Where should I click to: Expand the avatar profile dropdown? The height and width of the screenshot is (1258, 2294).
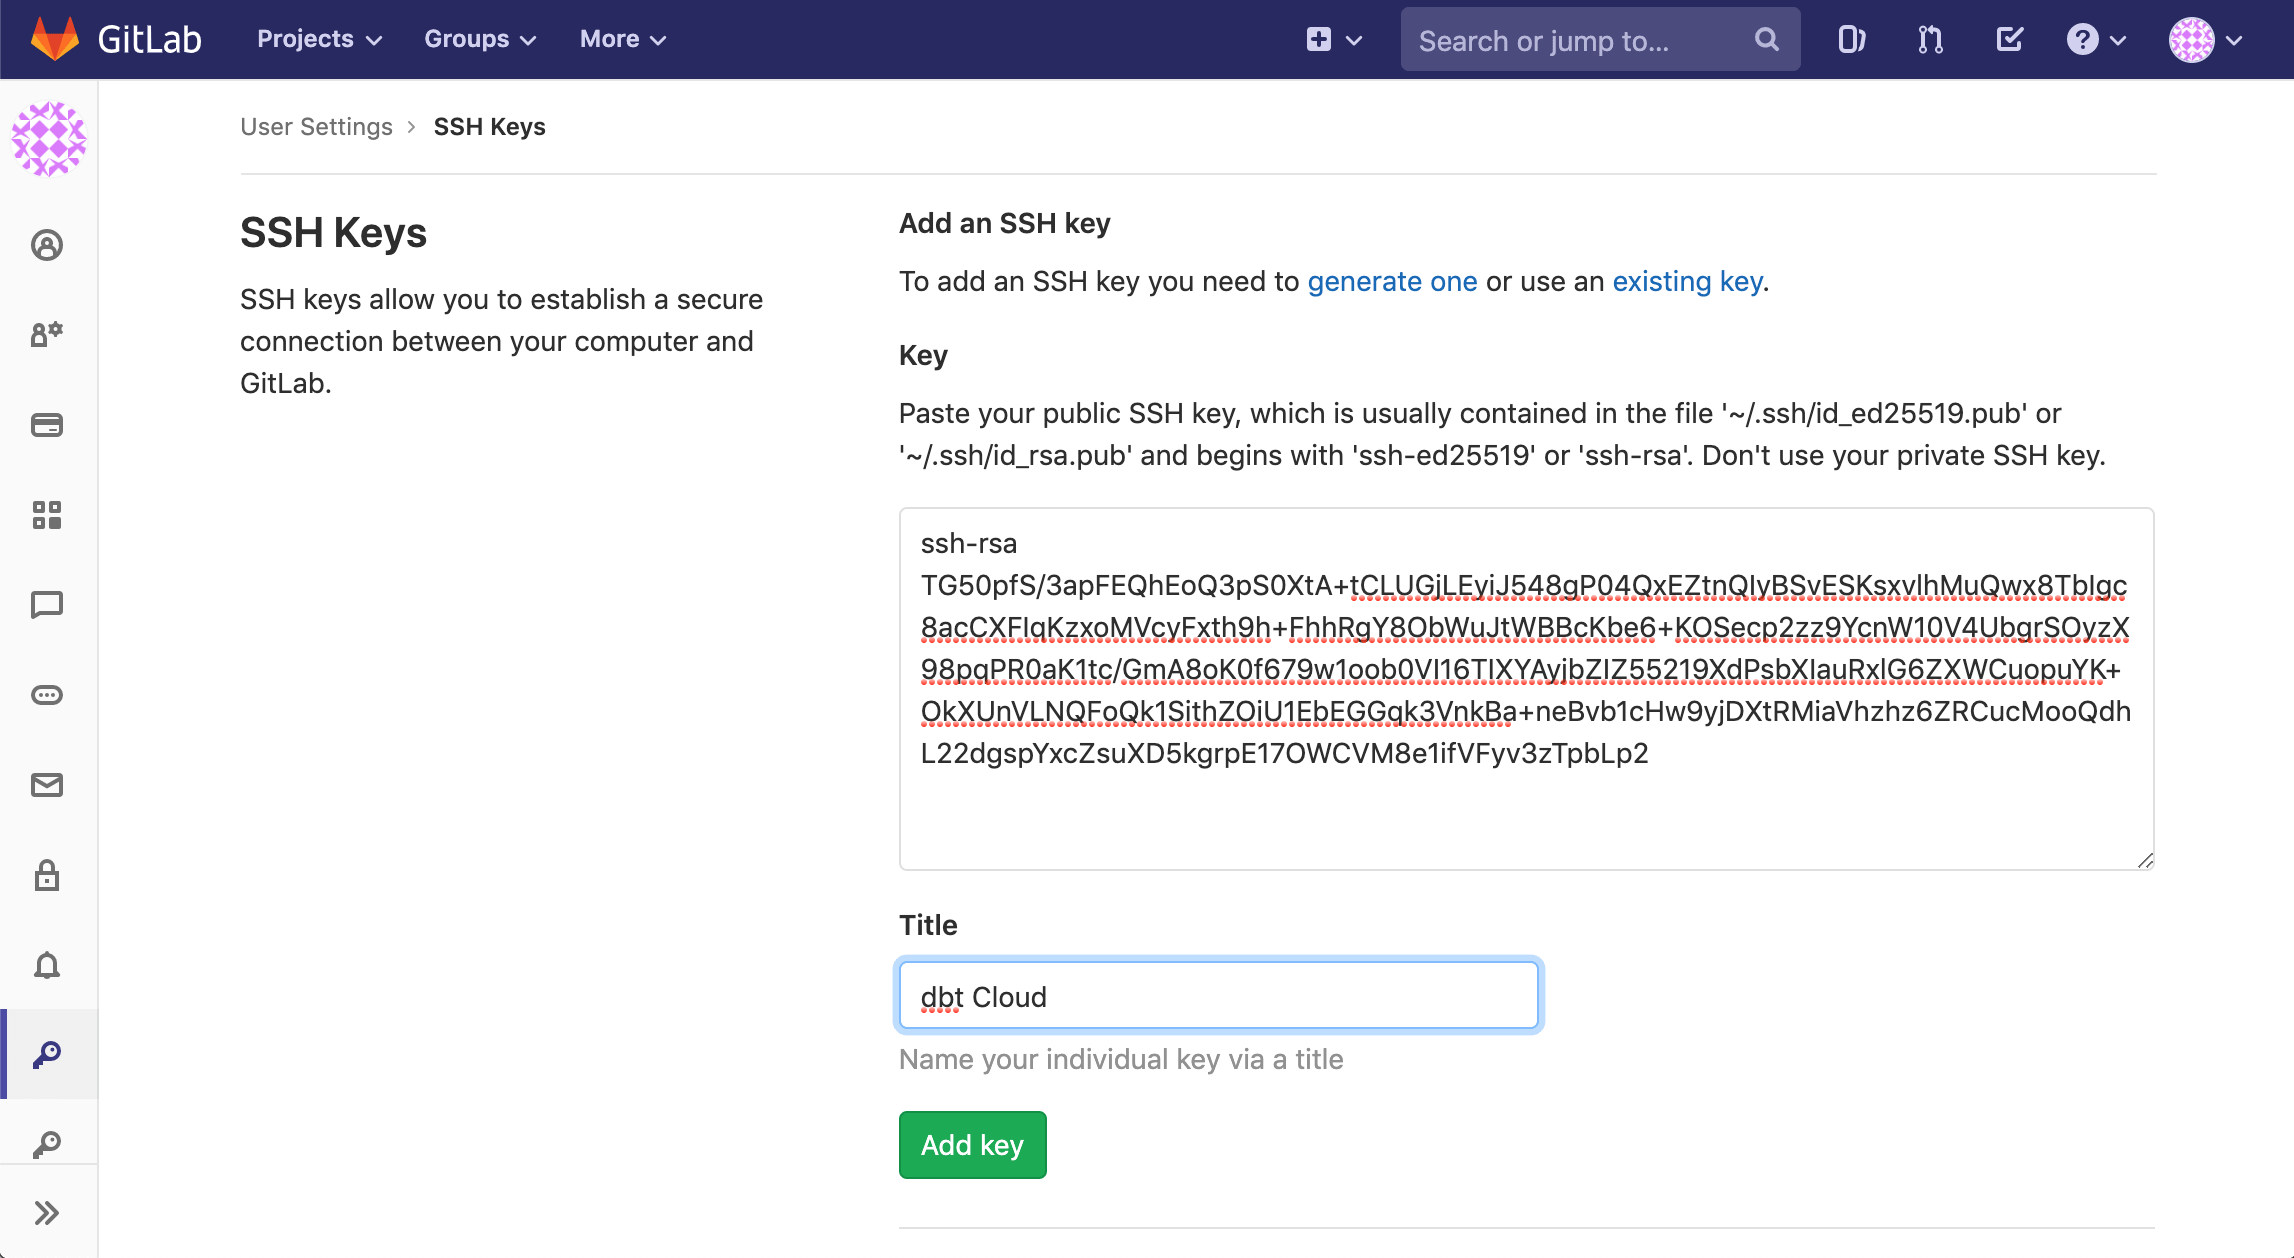[x=2206, y=41]
